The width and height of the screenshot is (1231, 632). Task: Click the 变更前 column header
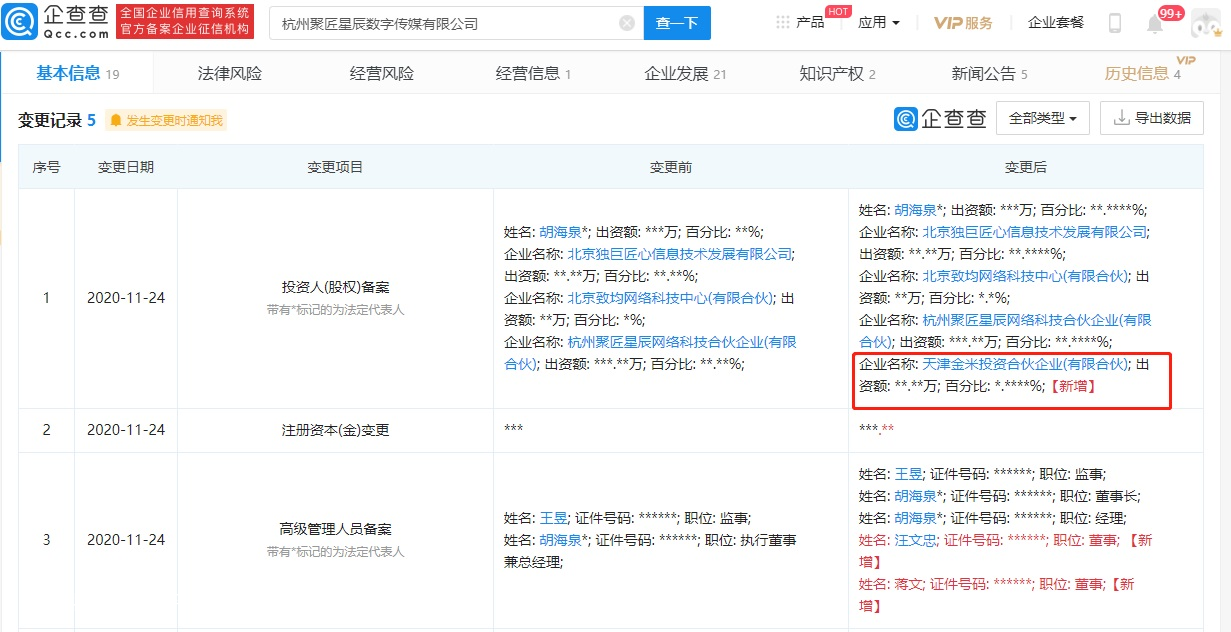point(671,167)
